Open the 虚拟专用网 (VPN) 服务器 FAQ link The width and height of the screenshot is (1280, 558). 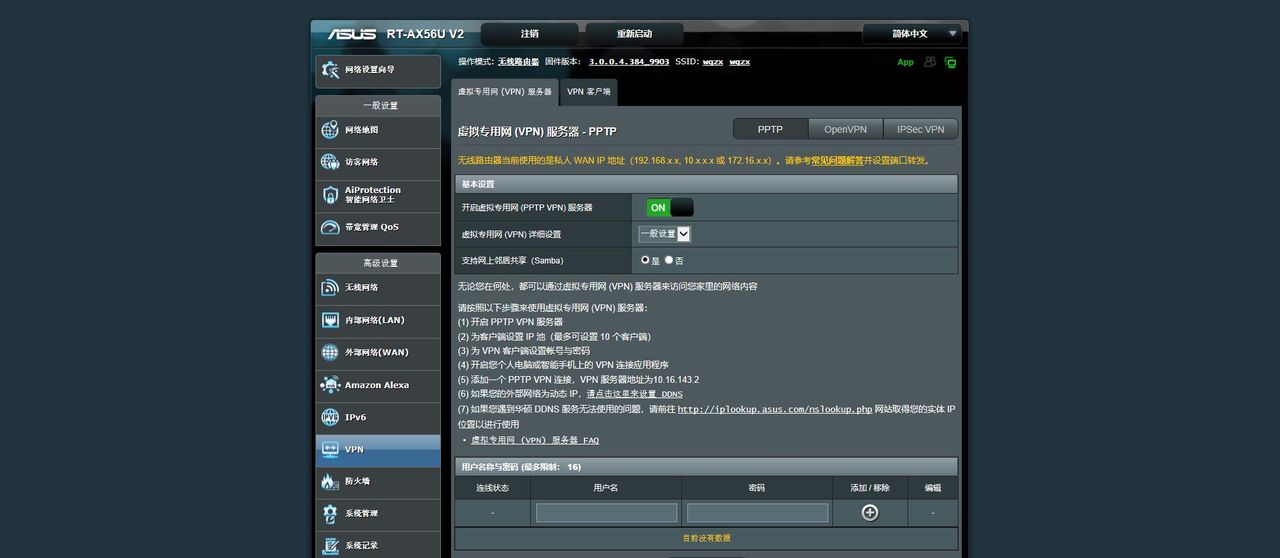click(x=535, y=440)
